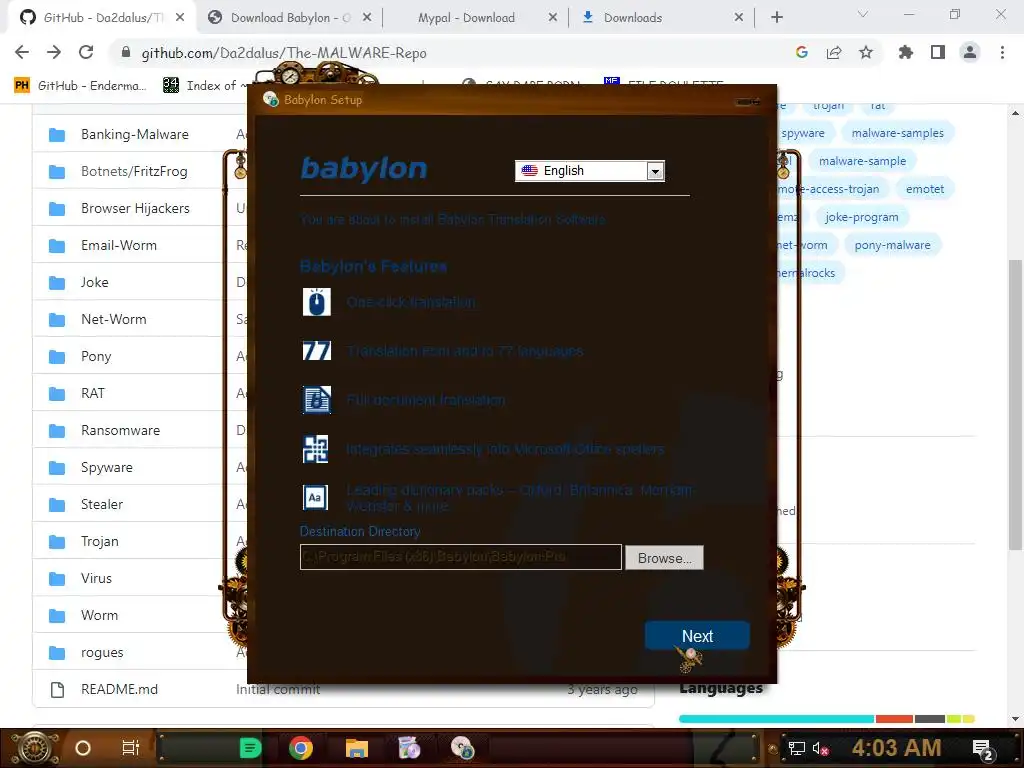Viewport: 1024px width, 768px height.
Task: Open Cortana search circle on taskbar
Action: pos(83,748)
